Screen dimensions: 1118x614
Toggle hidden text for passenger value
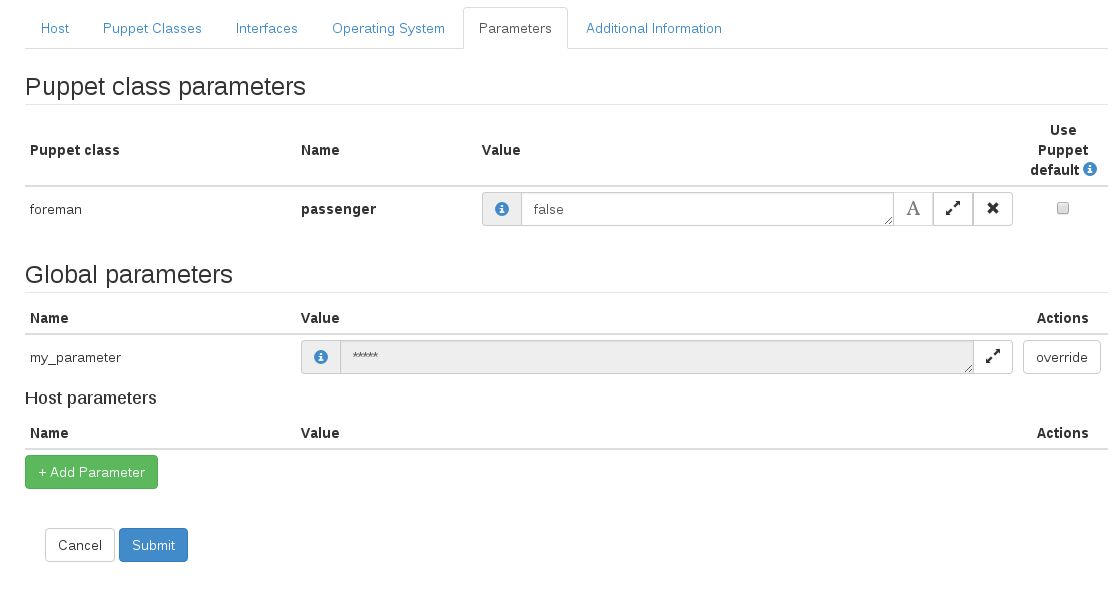click(913, 209)
